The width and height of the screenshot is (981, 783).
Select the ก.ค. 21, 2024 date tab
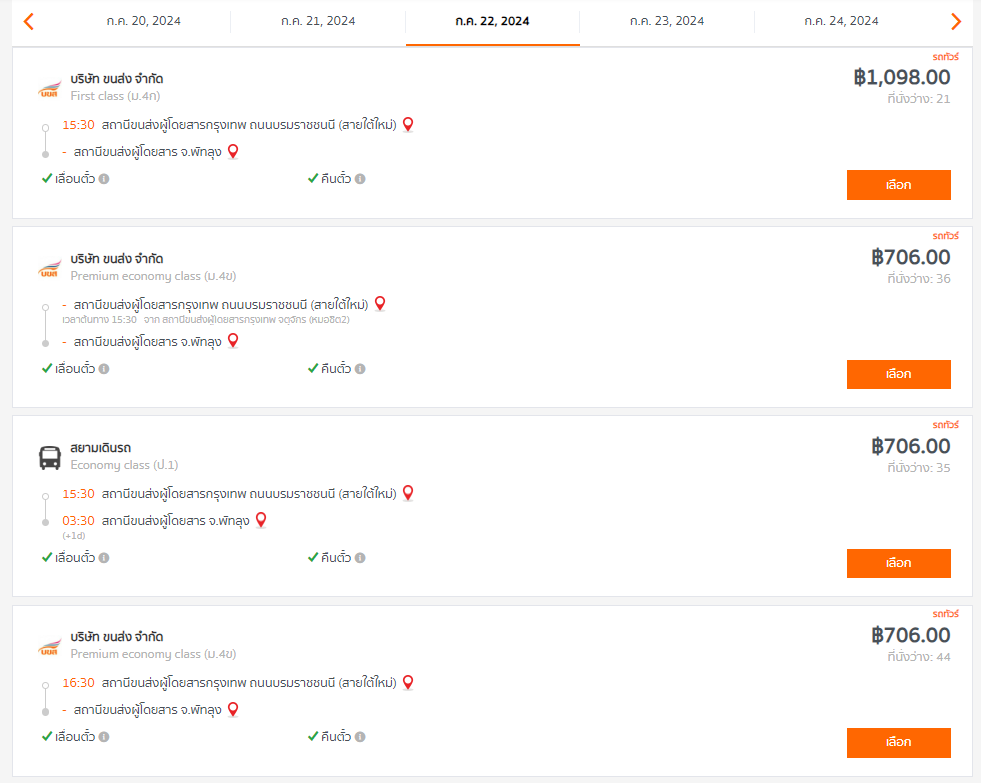pyautogui.click(x=318, y=21)
